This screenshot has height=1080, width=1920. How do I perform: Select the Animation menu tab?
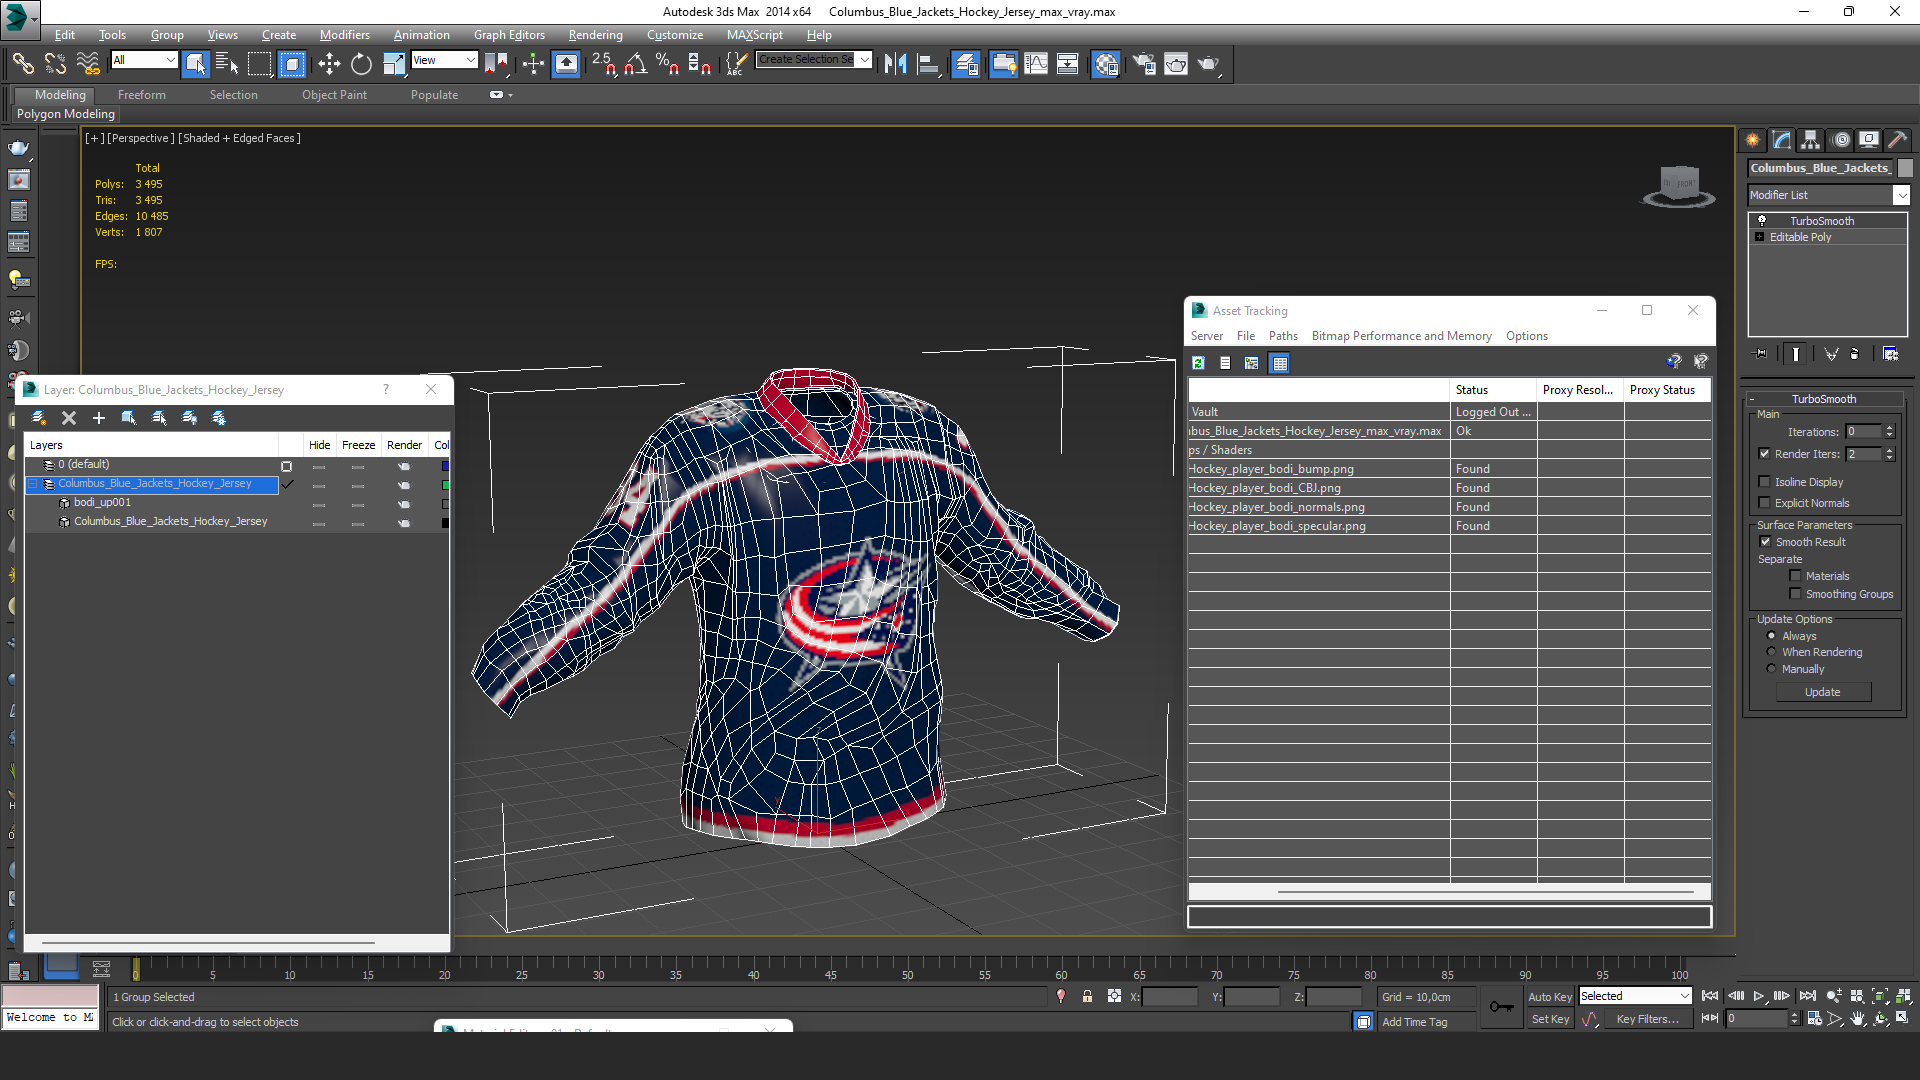tap(419, 36)
